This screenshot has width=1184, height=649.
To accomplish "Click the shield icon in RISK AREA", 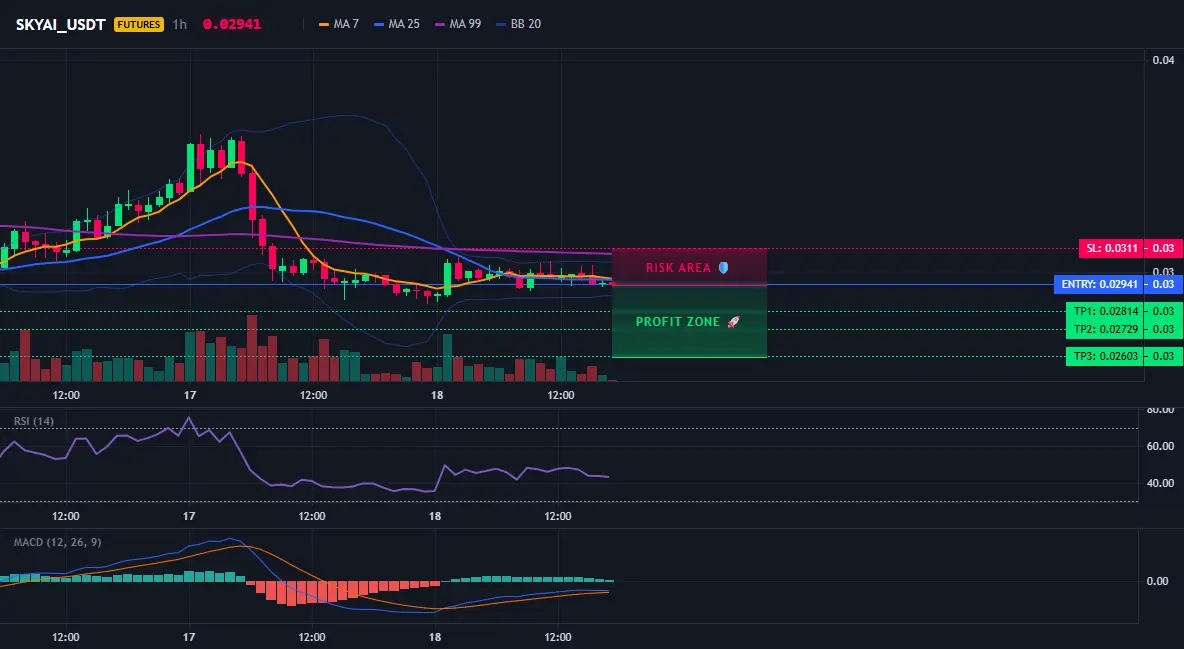I will pyautogui.click(x=723, y=267).
